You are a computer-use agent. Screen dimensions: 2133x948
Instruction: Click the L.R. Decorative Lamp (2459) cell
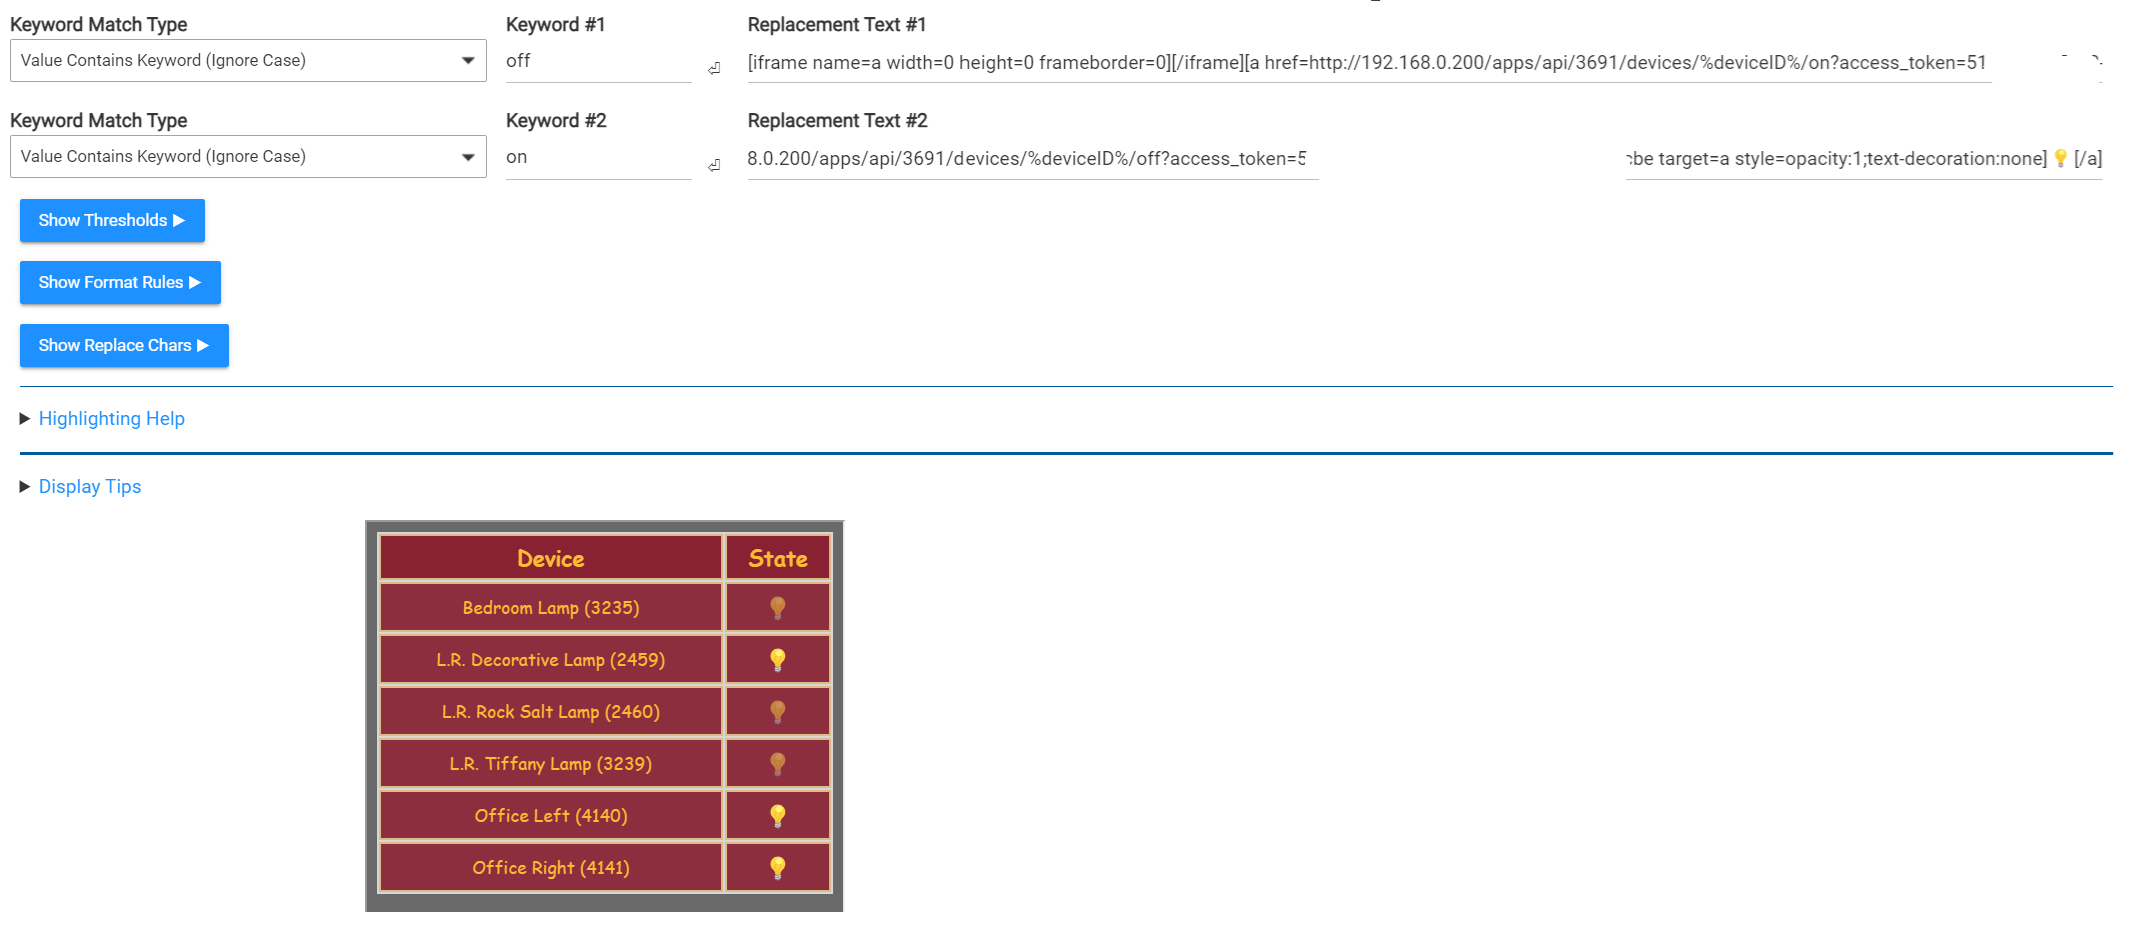coord(551,660)
